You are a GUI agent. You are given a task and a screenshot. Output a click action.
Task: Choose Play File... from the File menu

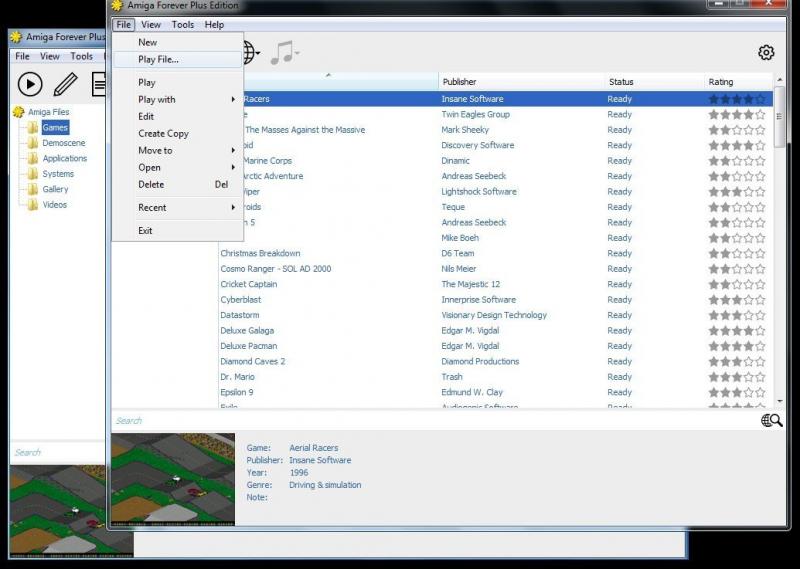[x=178, y=59]
